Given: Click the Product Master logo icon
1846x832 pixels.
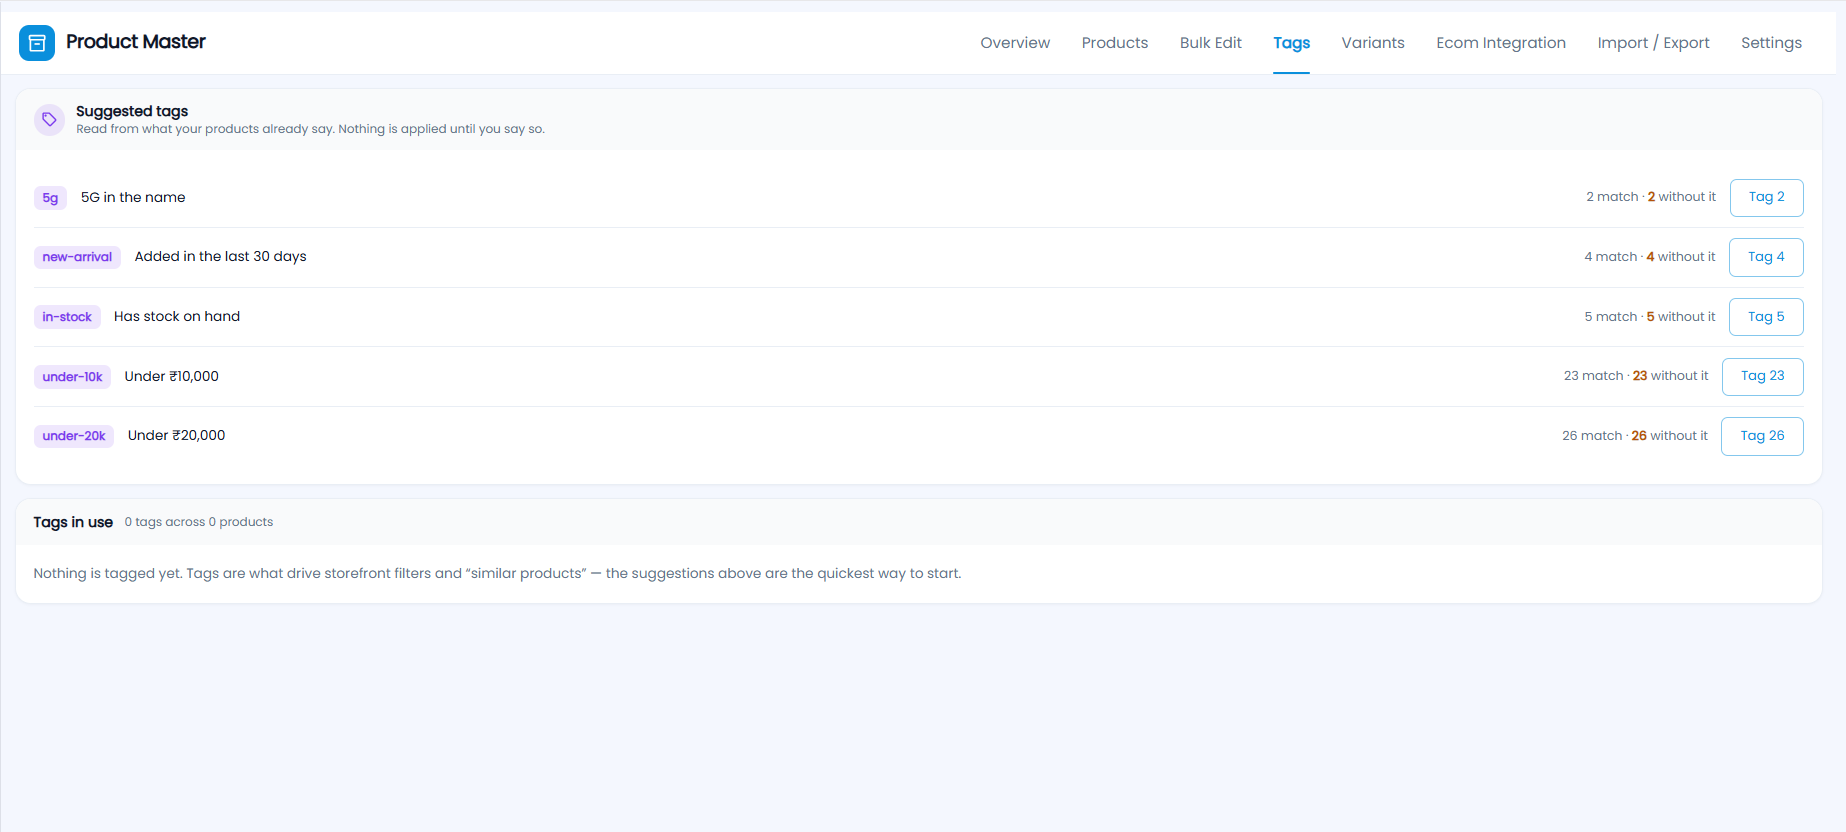Looking at the screenshot, I should tap(37, 43).
